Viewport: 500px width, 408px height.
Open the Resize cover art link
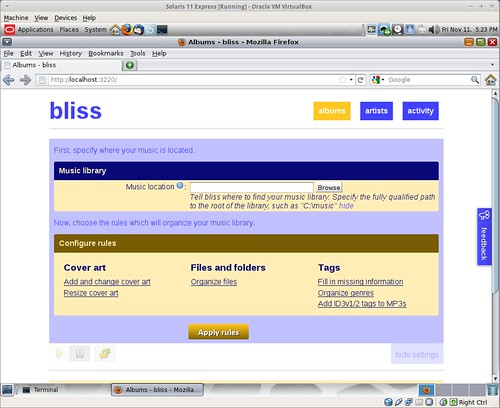pos(91,293)
